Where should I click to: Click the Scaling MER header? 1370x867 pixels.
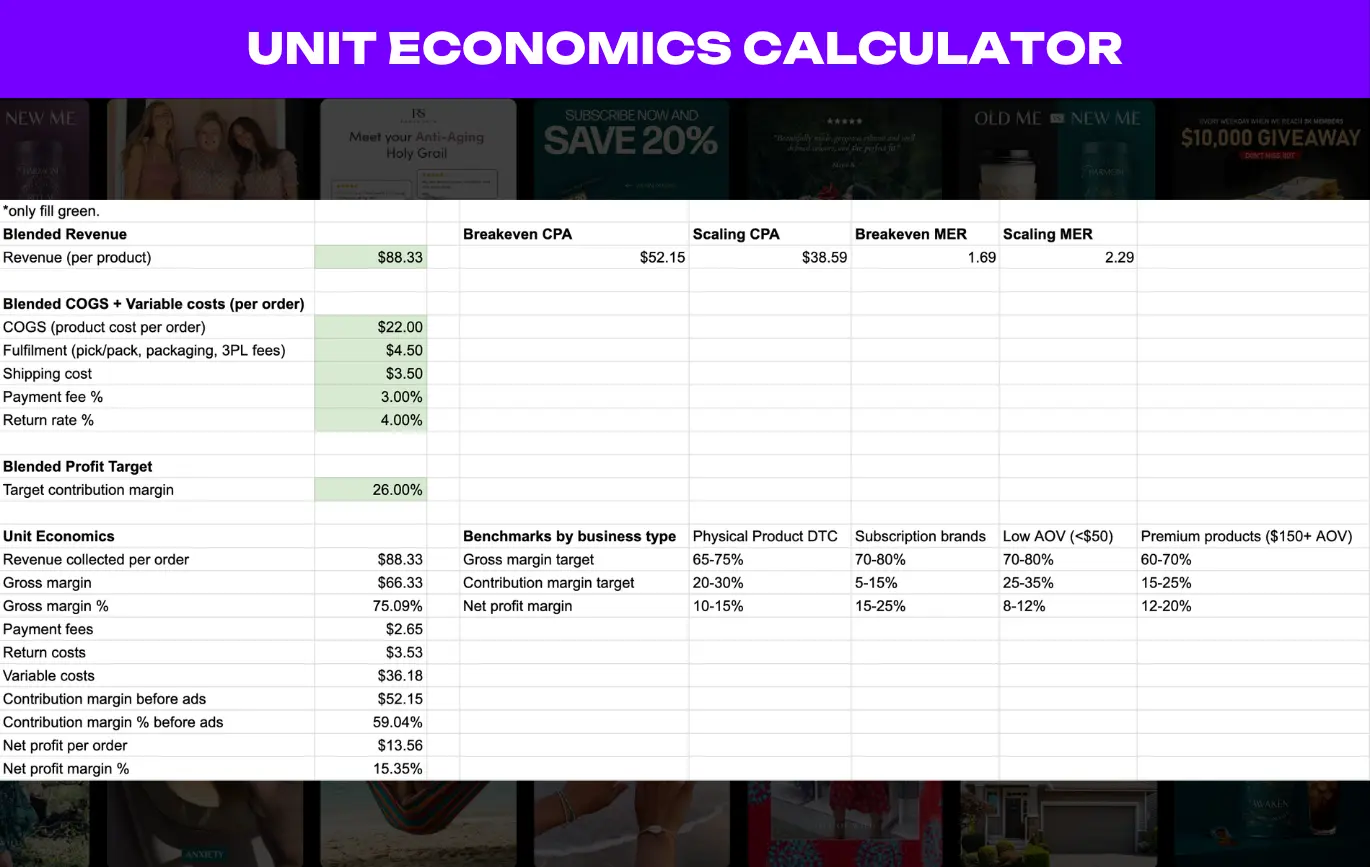(x=1048, y=234)
